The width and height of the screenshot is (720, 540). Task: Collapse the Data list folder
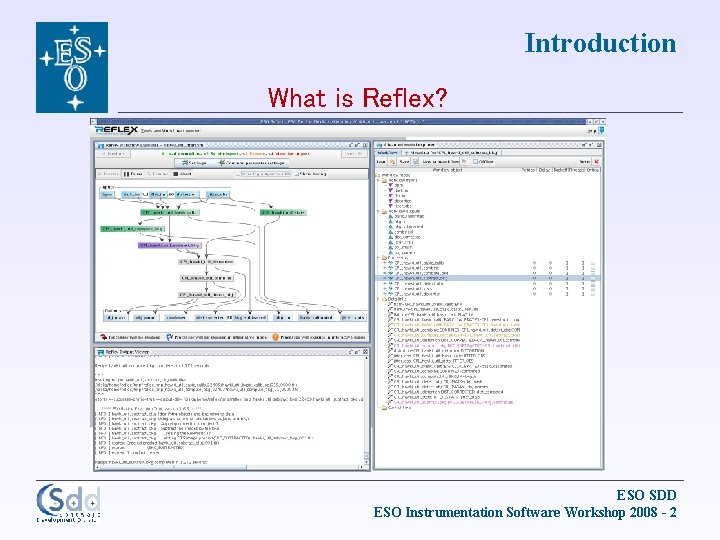click(379, 299)
